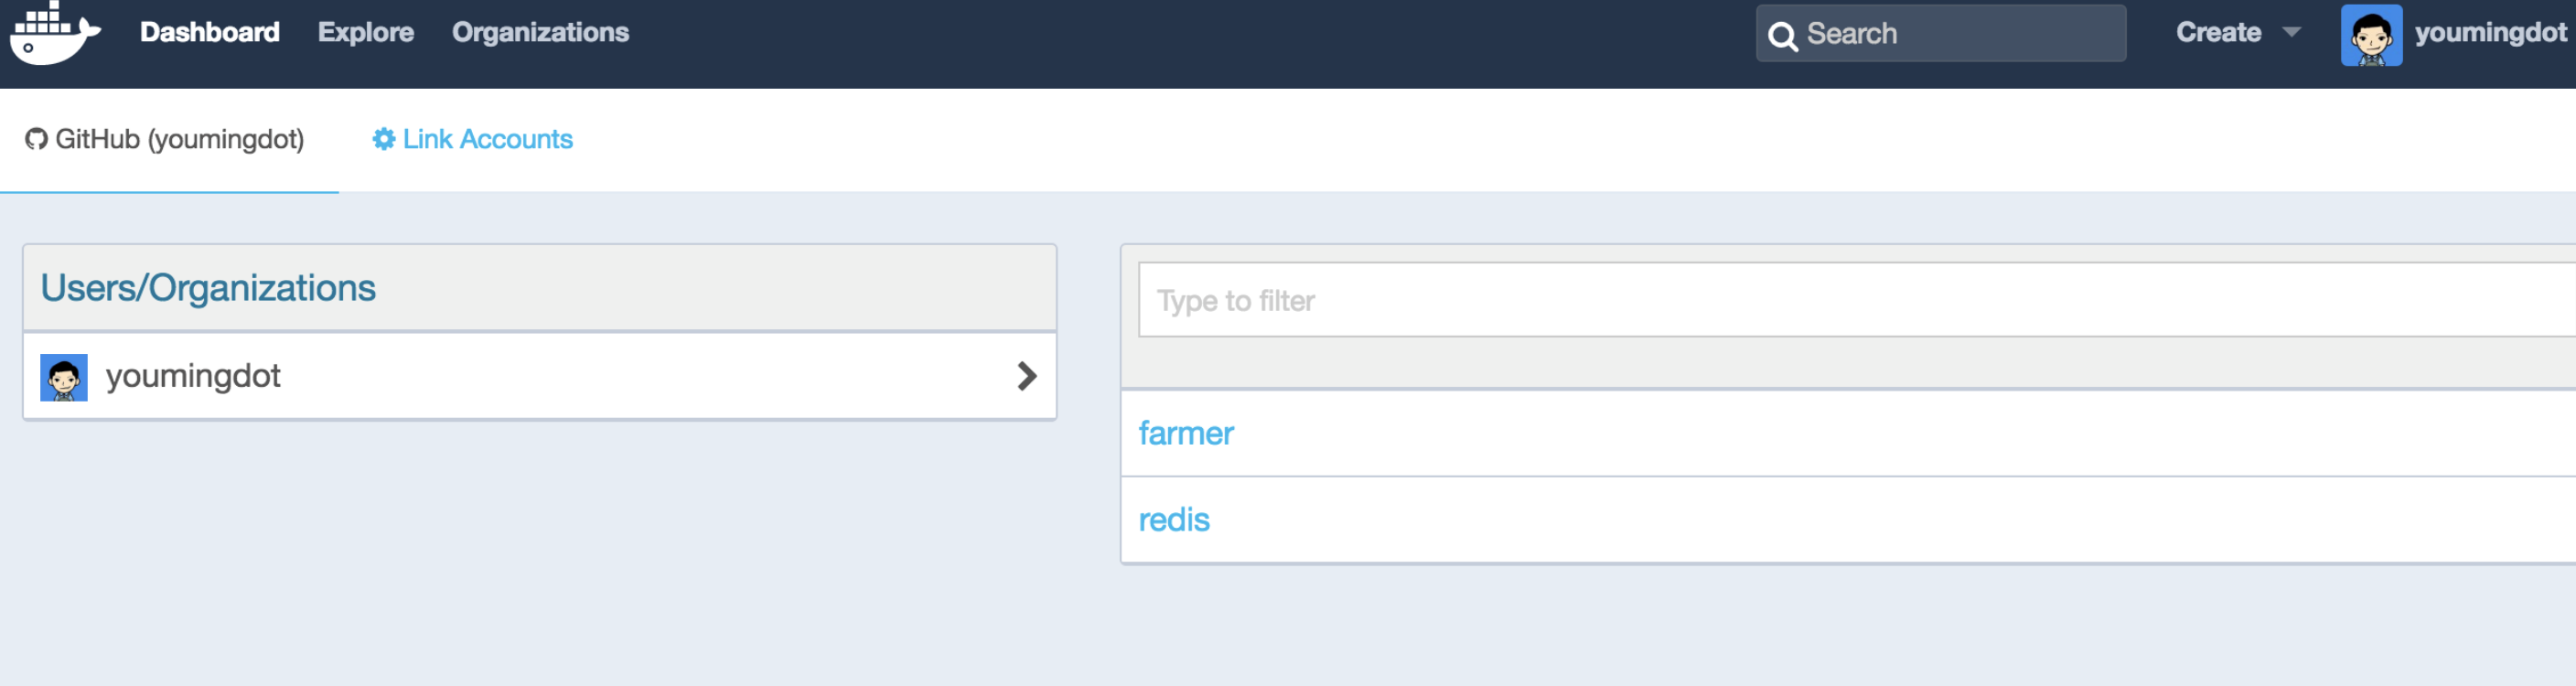
Task: Click the Create button label
Action: coord(2218,33)
